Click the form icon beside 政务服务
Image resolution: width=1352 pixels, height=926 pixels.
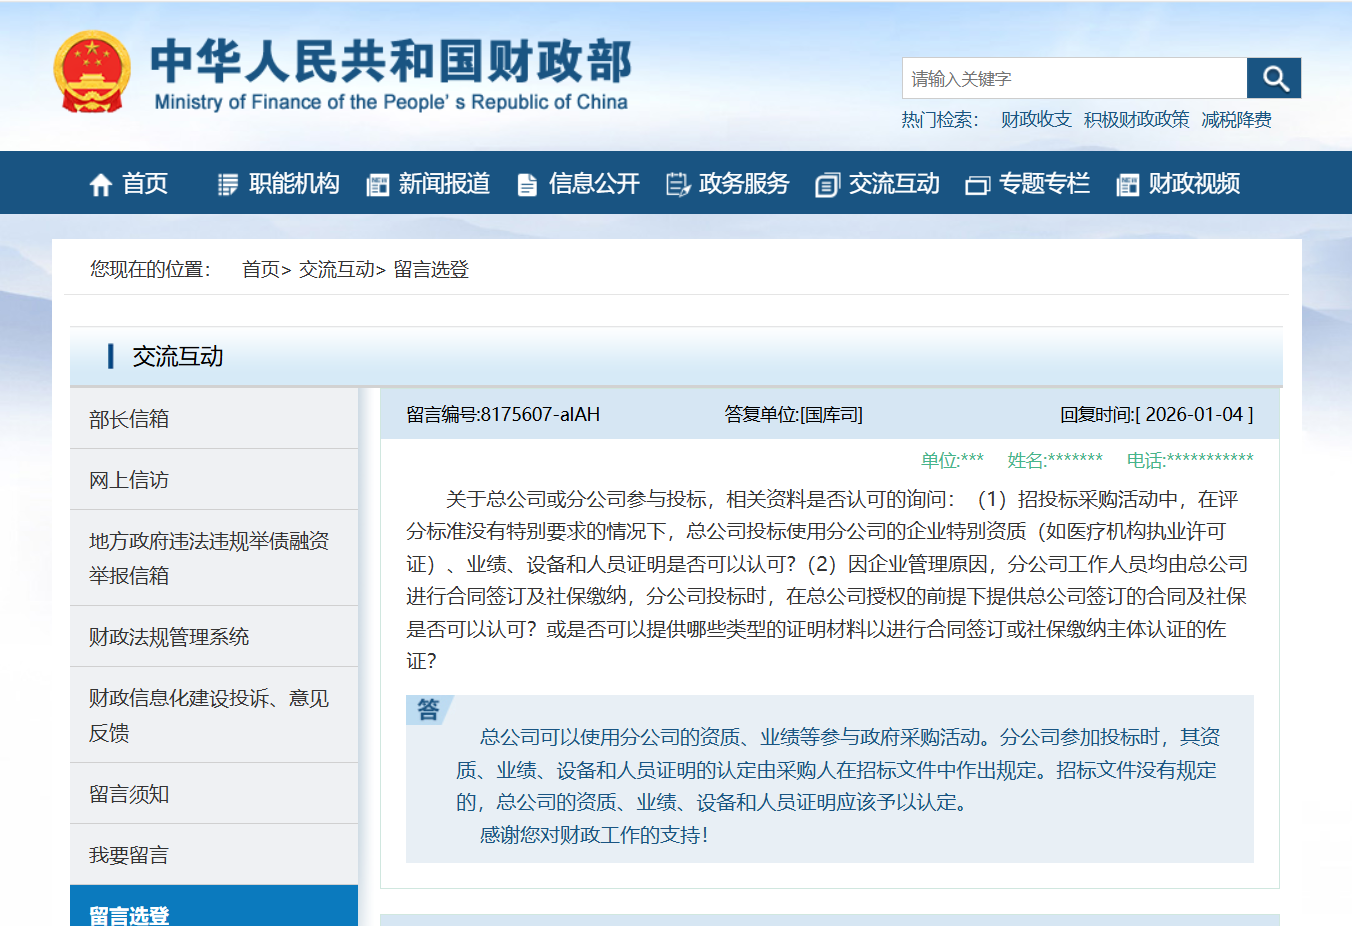click(x=678, y=185)
